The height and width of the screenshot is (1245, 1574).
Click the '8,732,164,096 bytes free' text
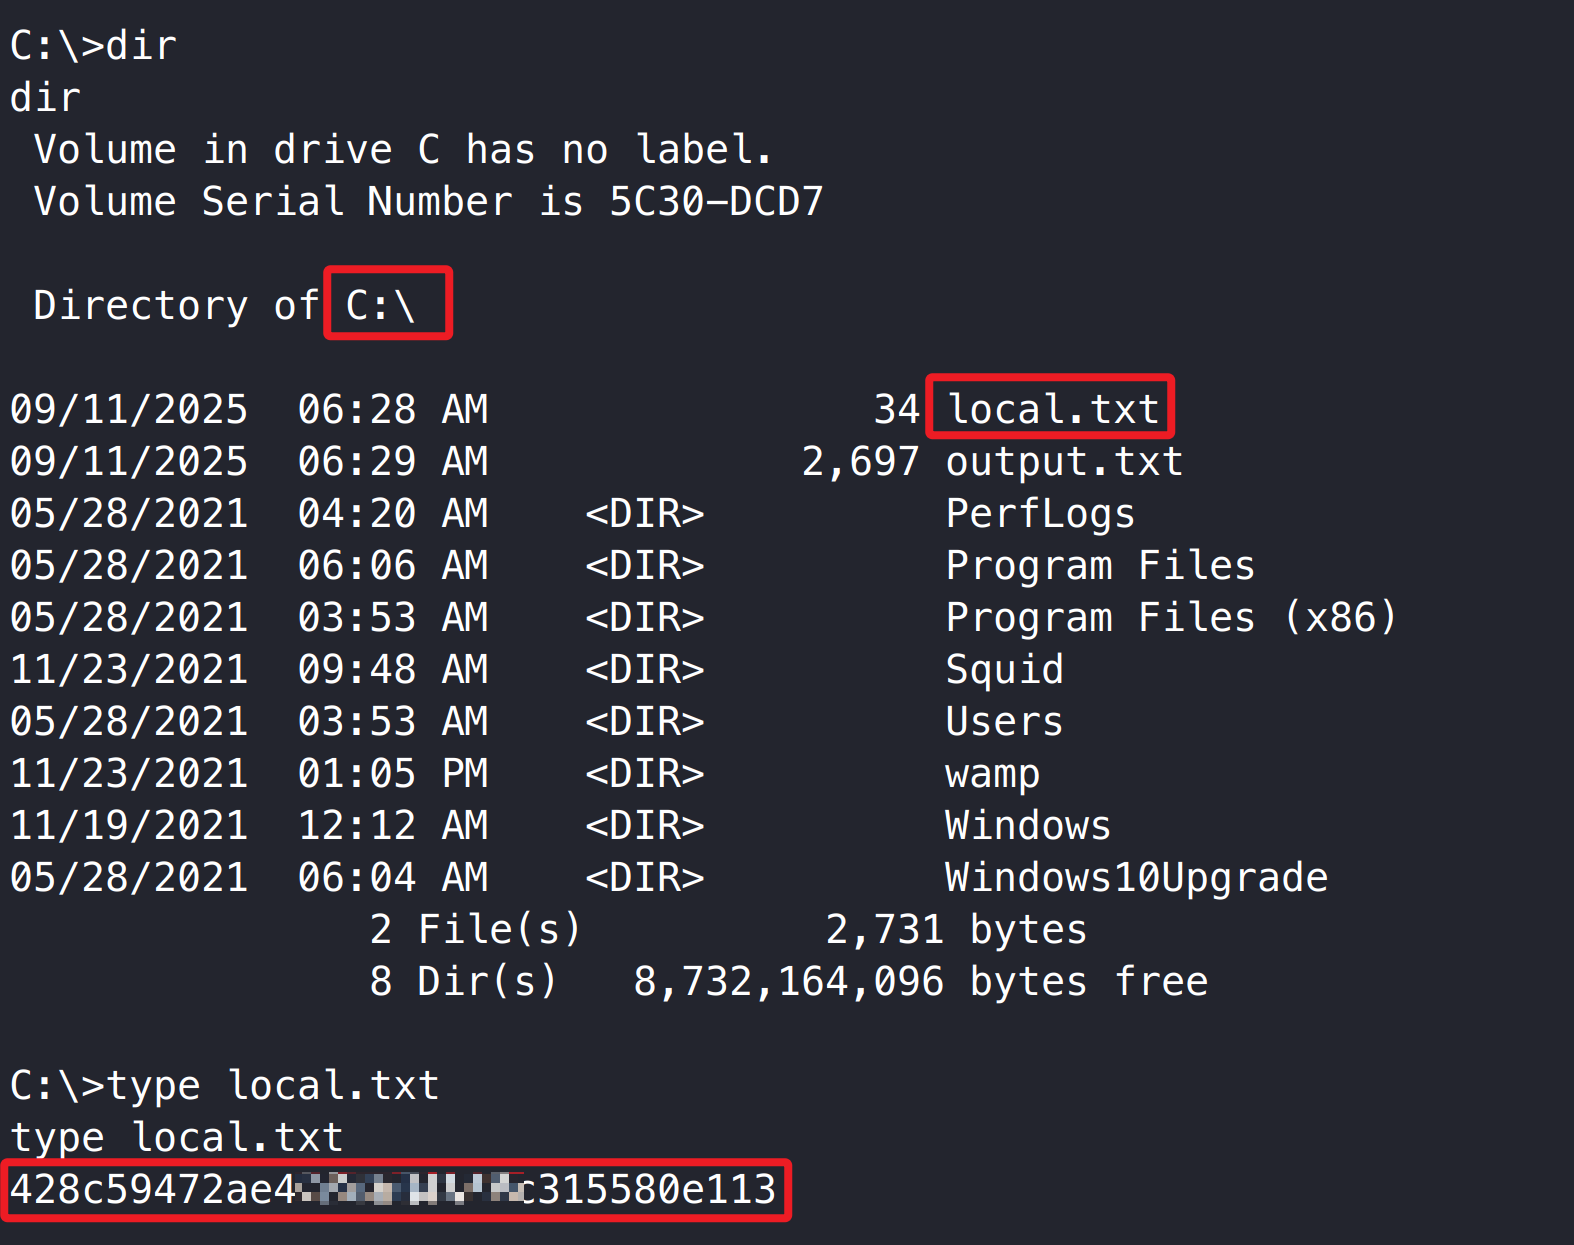click(920, 981)
